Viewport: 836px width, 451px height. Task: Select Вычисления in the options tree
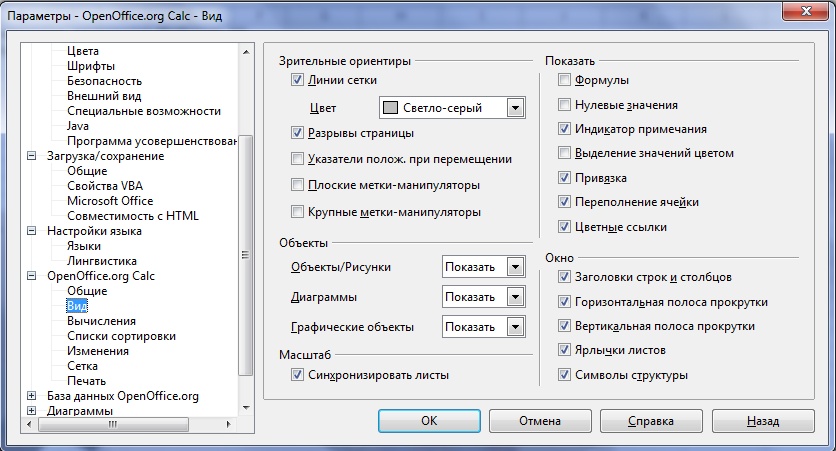101,321
